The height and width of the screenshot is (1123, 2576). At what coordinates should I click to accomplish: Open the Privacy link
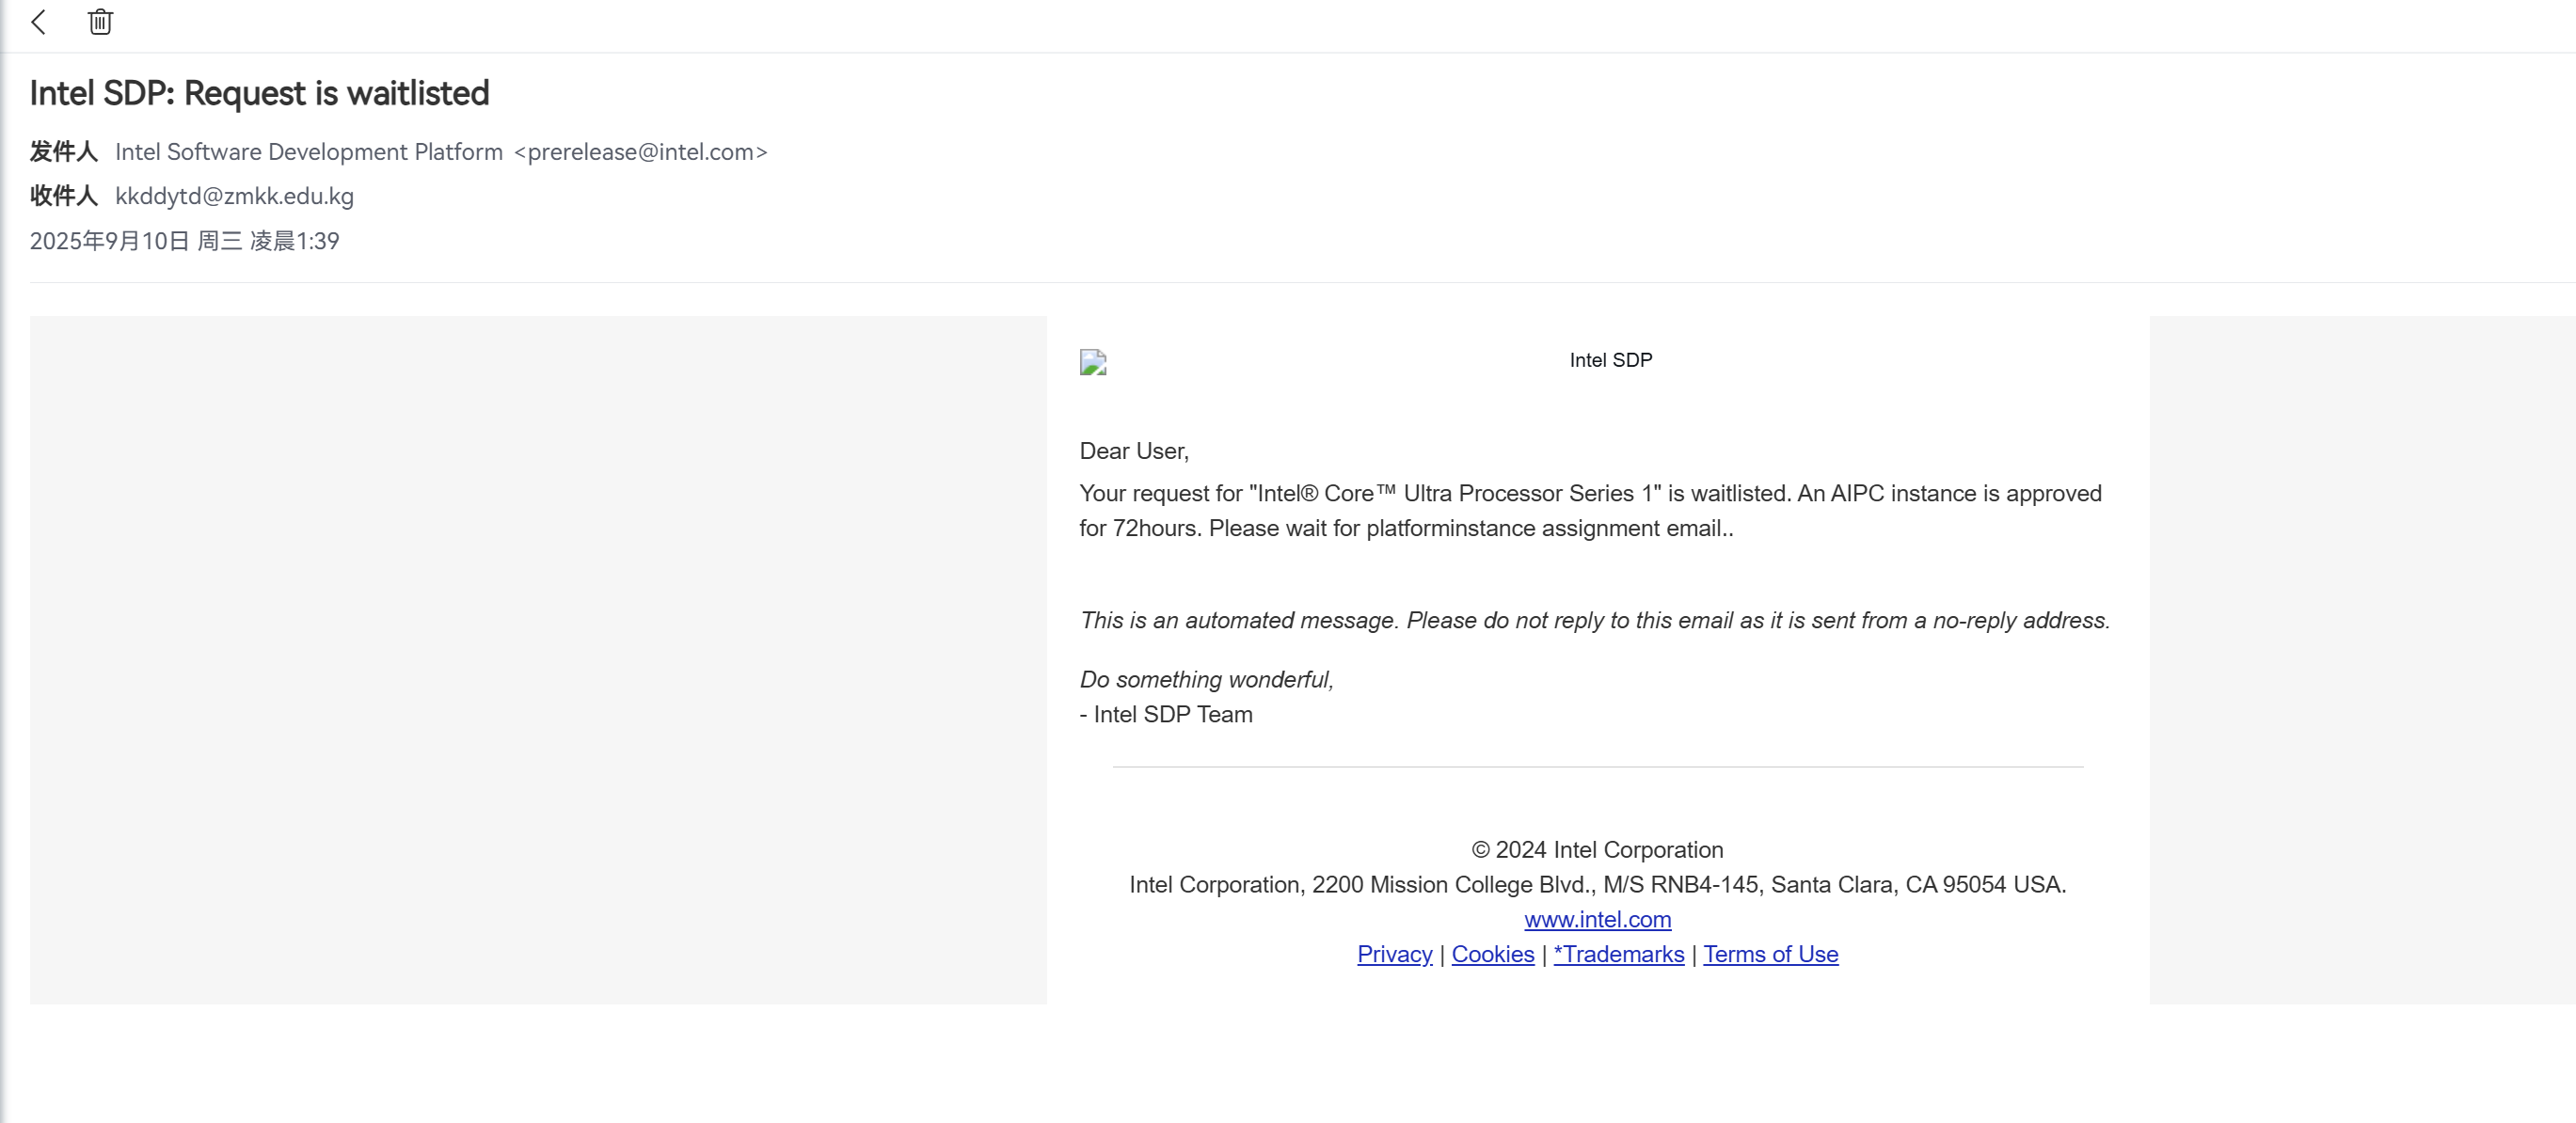click(x=1394, y=954)
